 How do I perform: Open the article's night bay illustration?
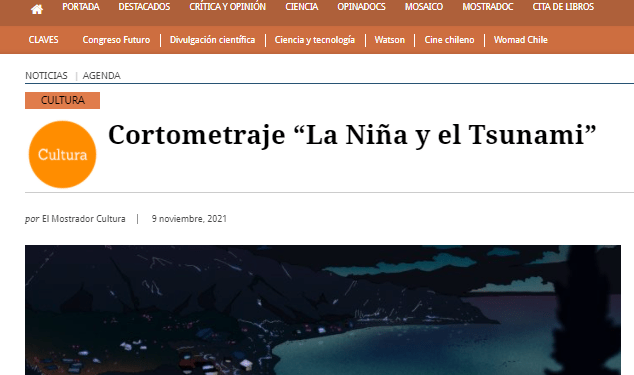click(323, 310)
